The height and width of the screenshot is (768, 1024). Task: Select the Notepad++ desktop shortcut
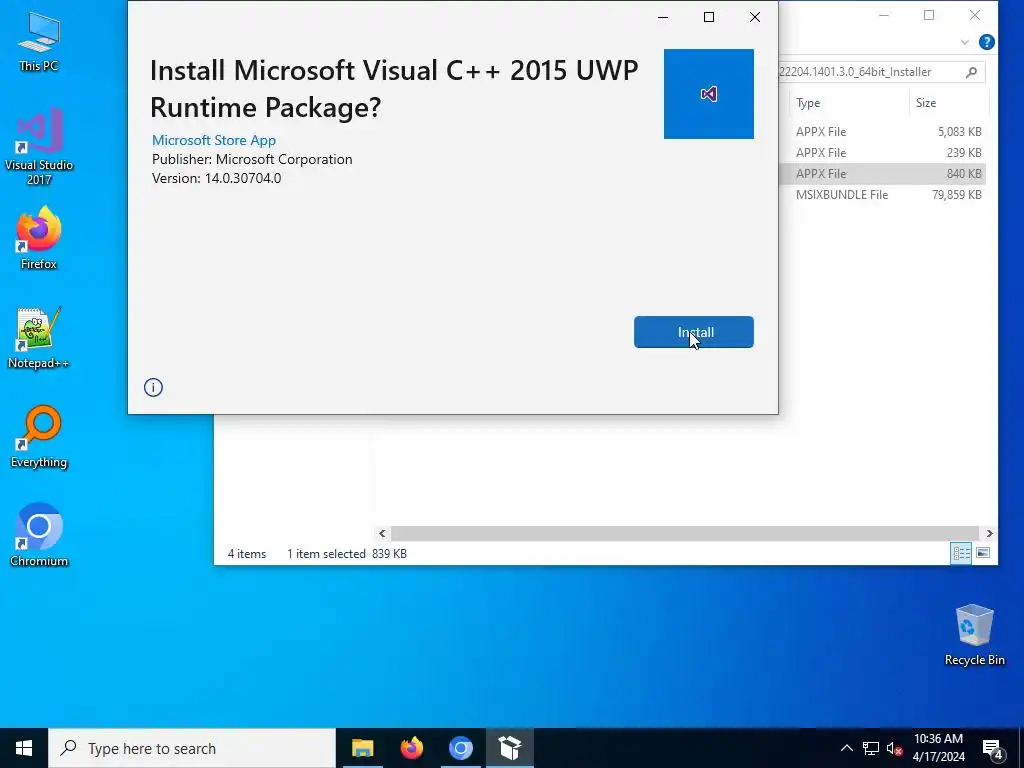click(39, 338)
